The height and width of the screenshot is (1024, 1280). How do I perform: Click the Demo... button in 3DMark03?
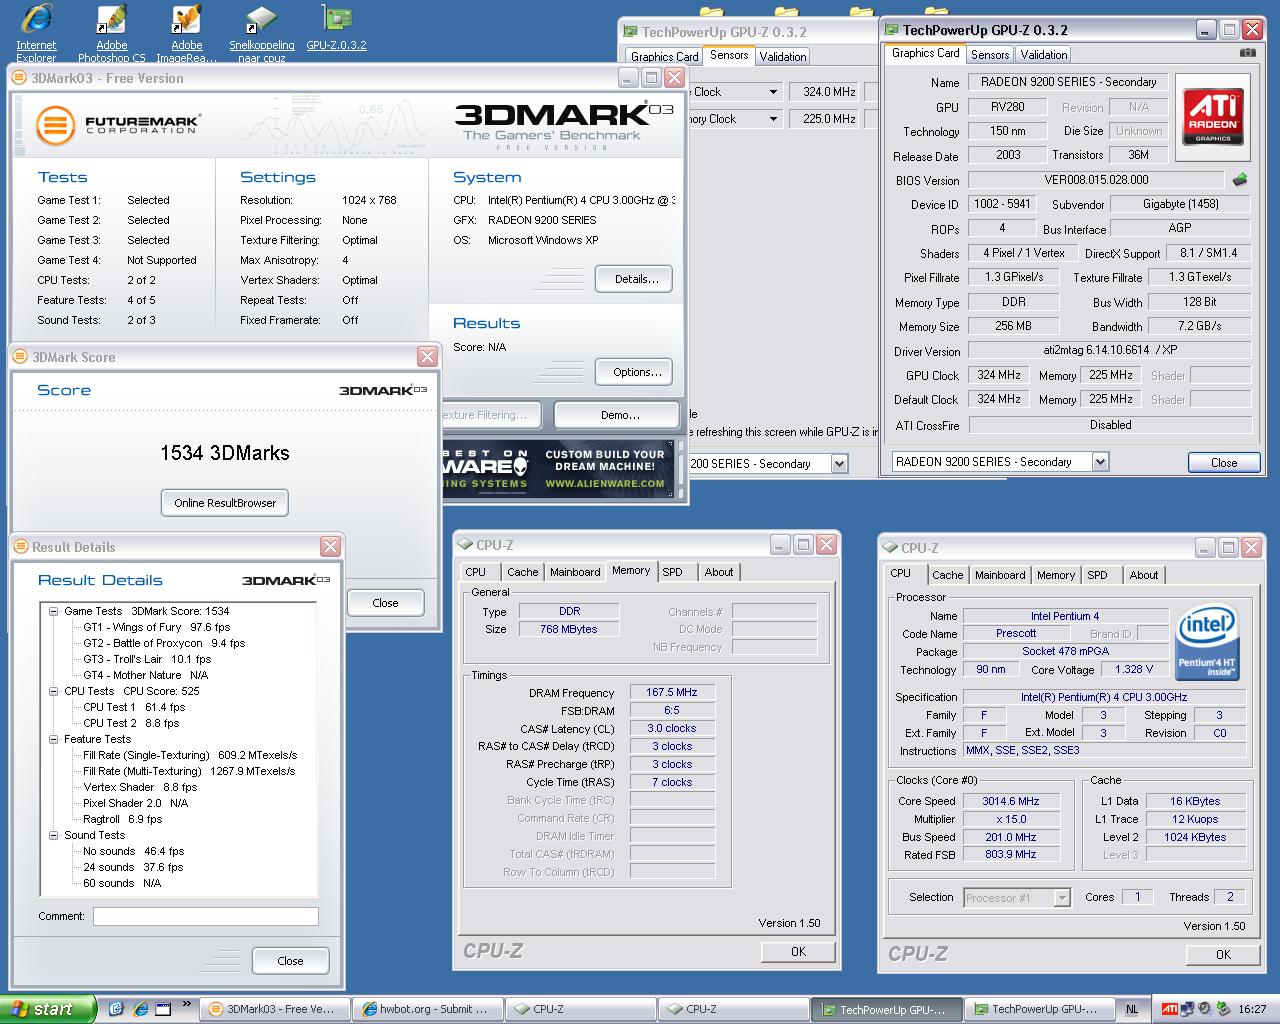tap(618, 415)
